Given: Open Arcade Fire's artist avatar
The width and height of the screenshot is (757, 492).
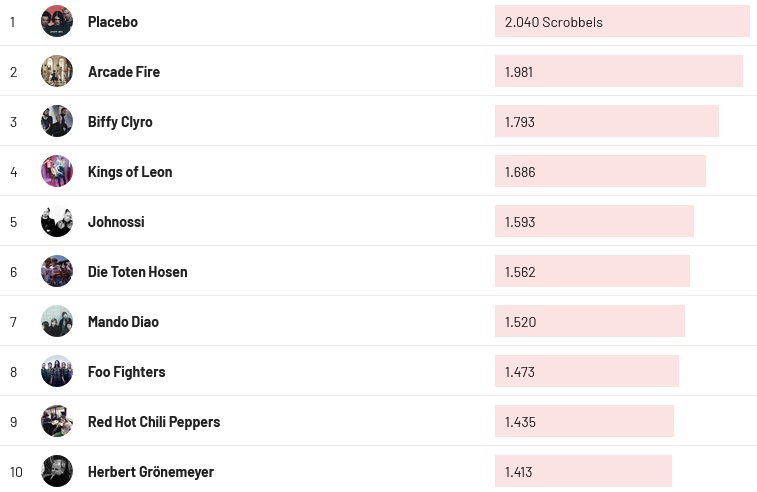Looking at the screenshot, I should [57, 71].
